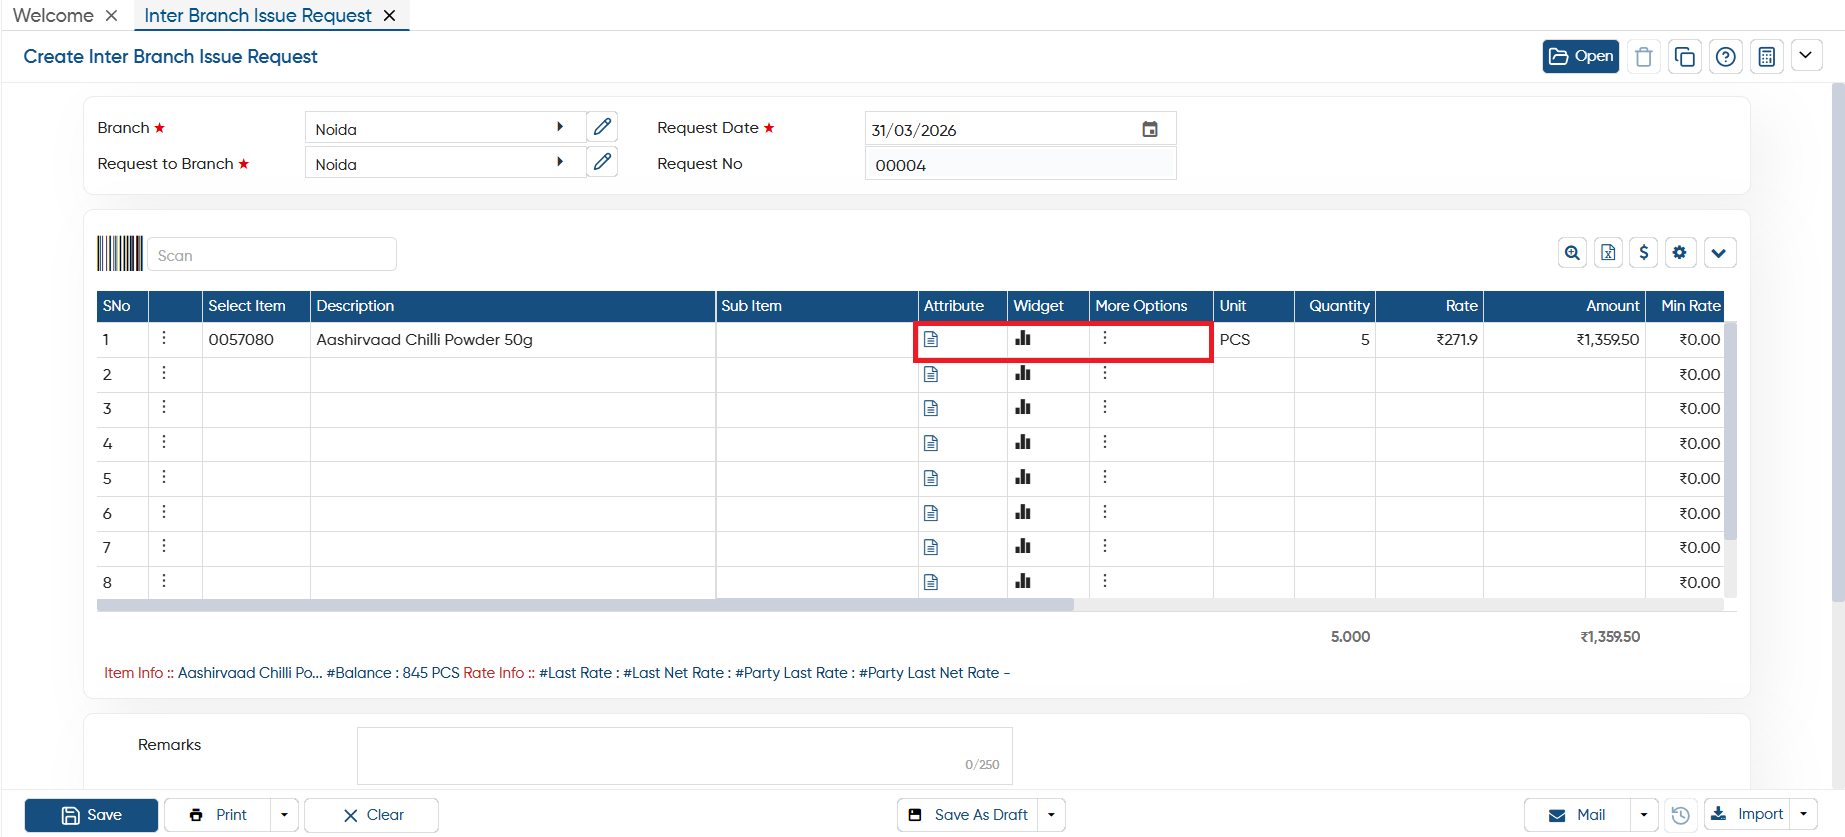Open the Request Date calendar picker

pyautogui.click(x=1150, y=129)
